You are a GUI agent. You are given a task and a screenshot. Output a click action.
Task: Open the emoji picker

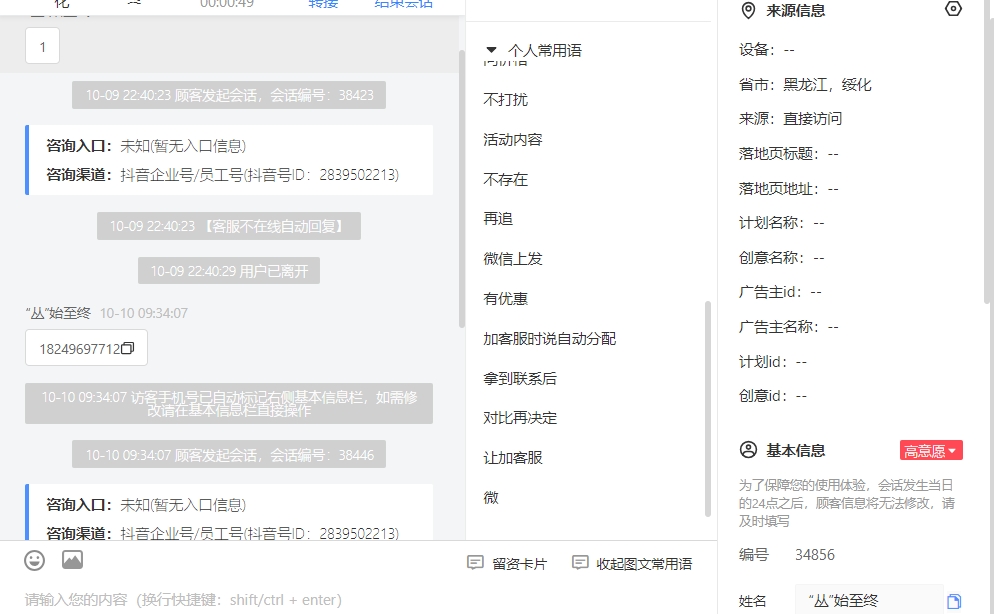click(34, 560)
